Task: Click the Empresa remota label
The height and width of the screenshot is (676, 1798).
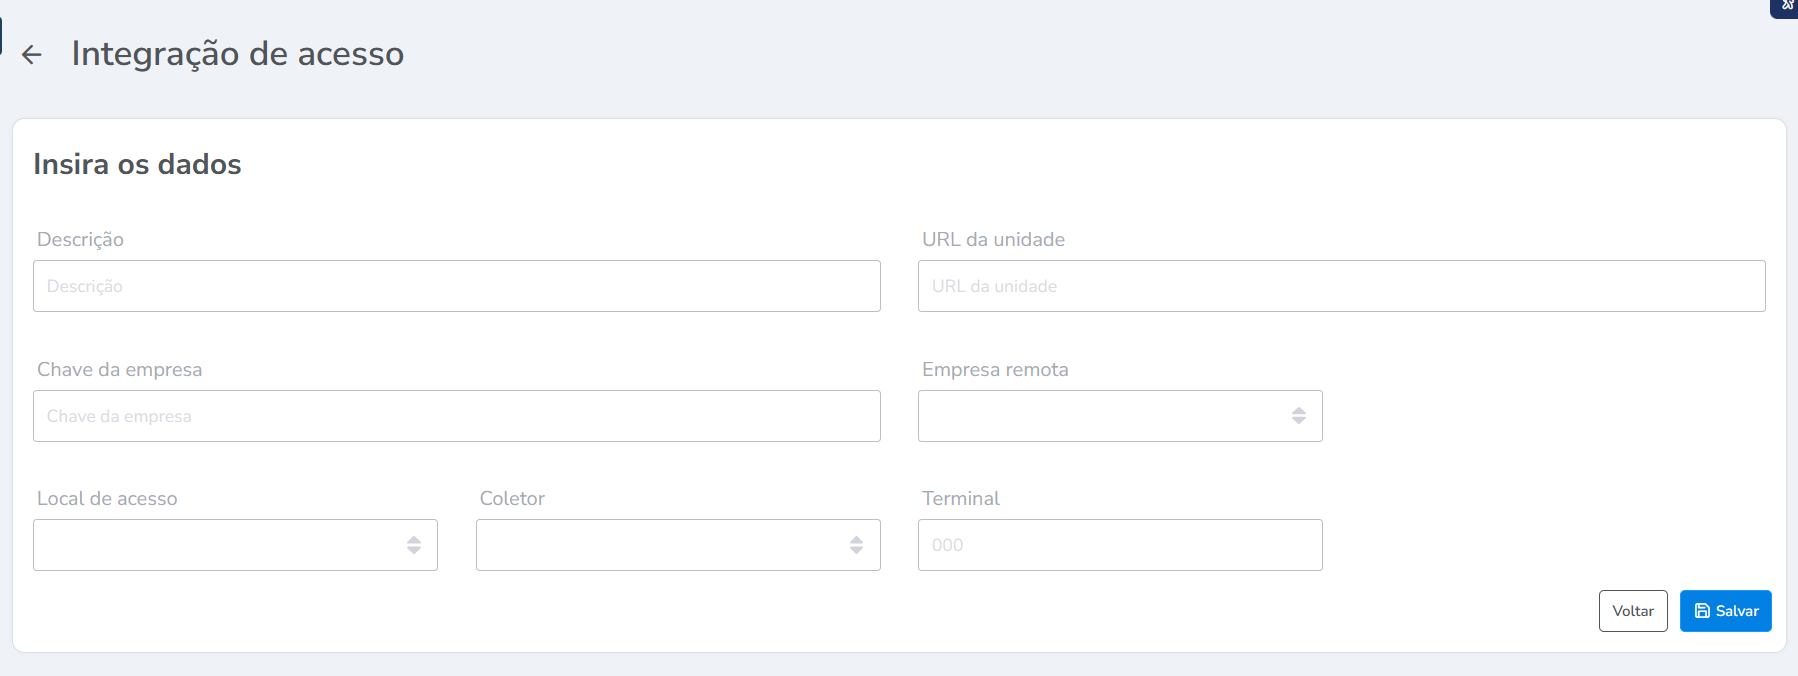Action: pos(995,369)
